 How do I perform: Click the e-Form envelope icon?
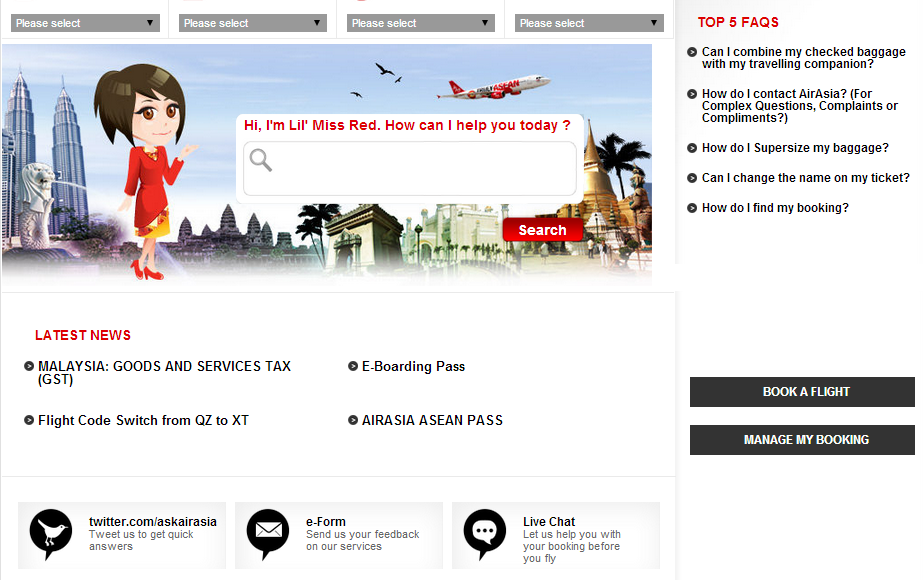click(268, 534)
